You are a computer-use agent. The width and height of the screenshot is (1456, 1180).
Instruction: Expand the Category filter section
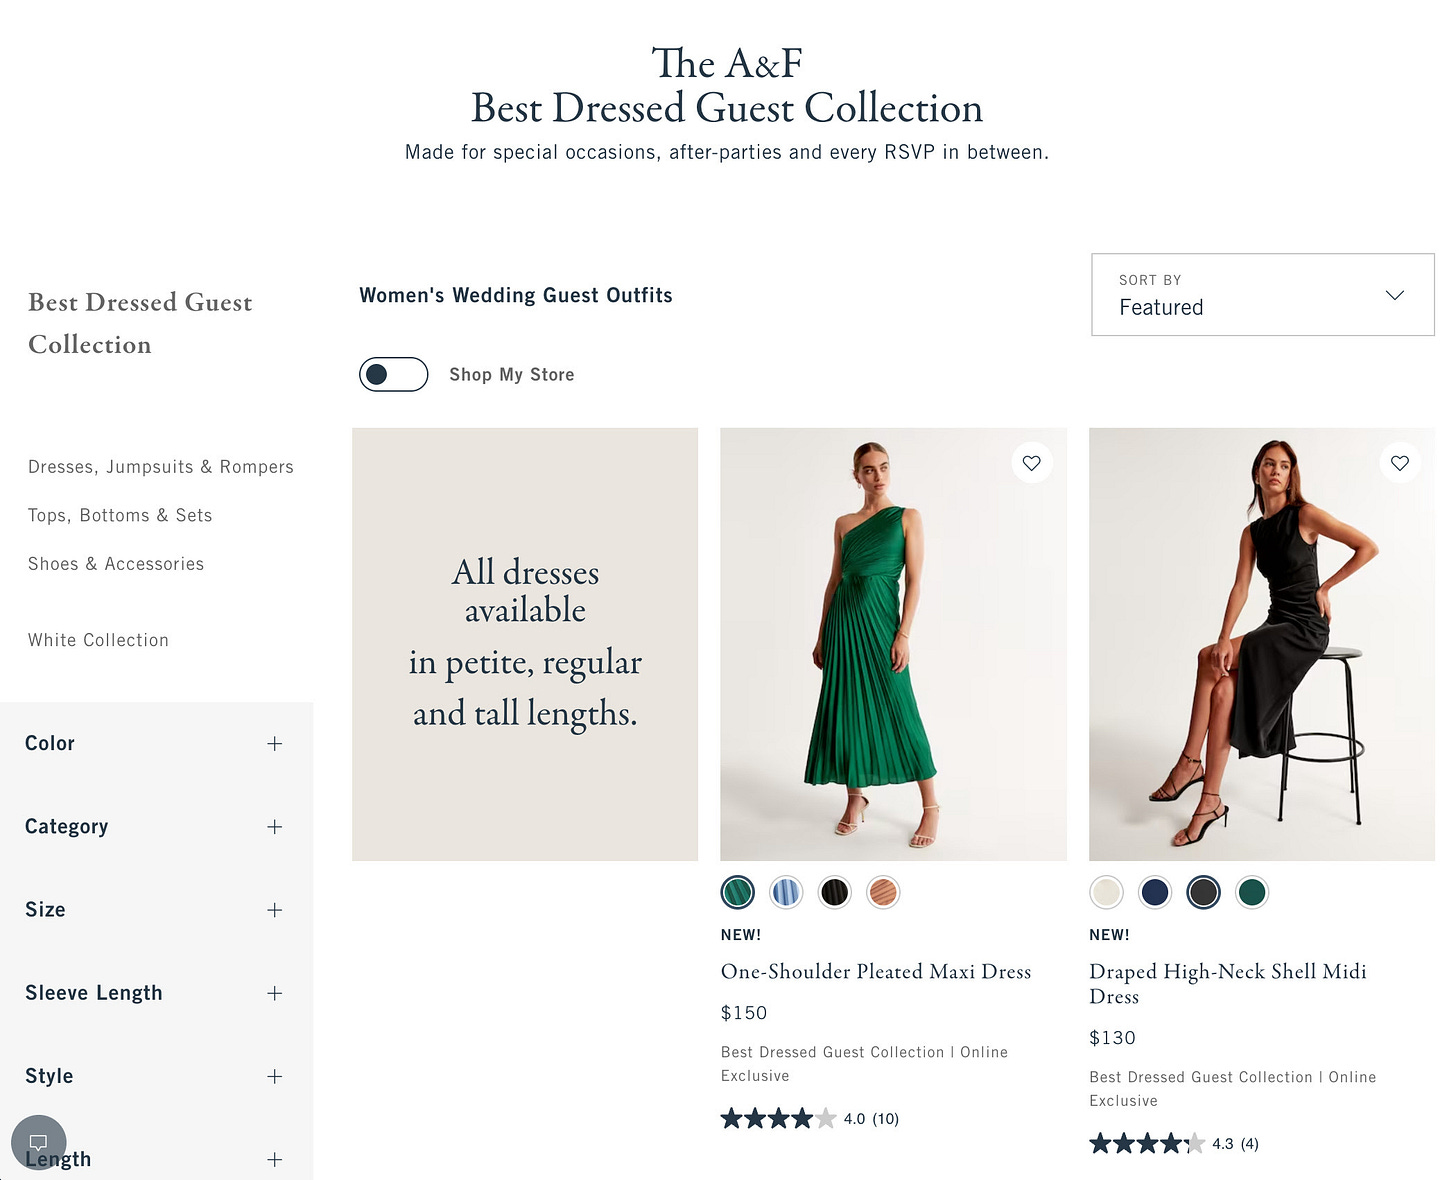click(156, 826)
